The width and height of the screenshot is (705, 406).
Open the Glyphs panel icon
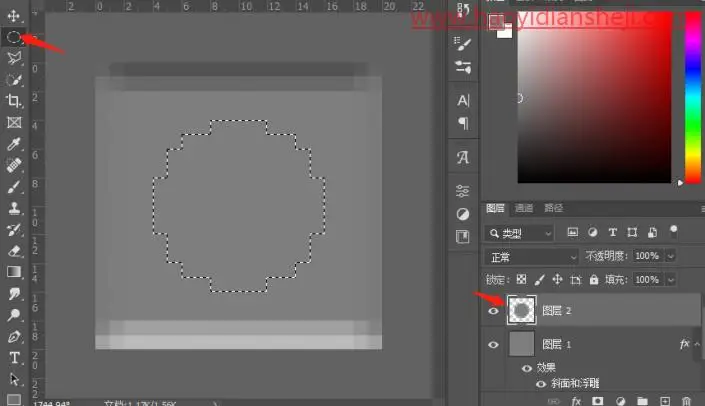tap(463, 157)
